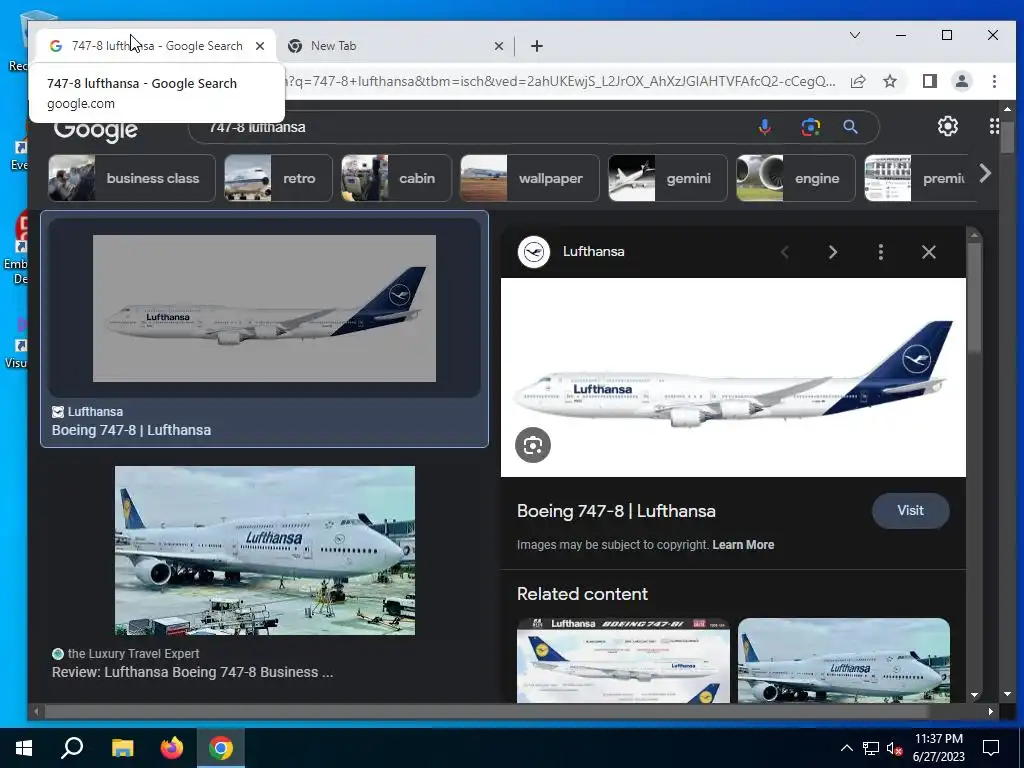Click horizontal scrollbar right arrow

(991, 711)
